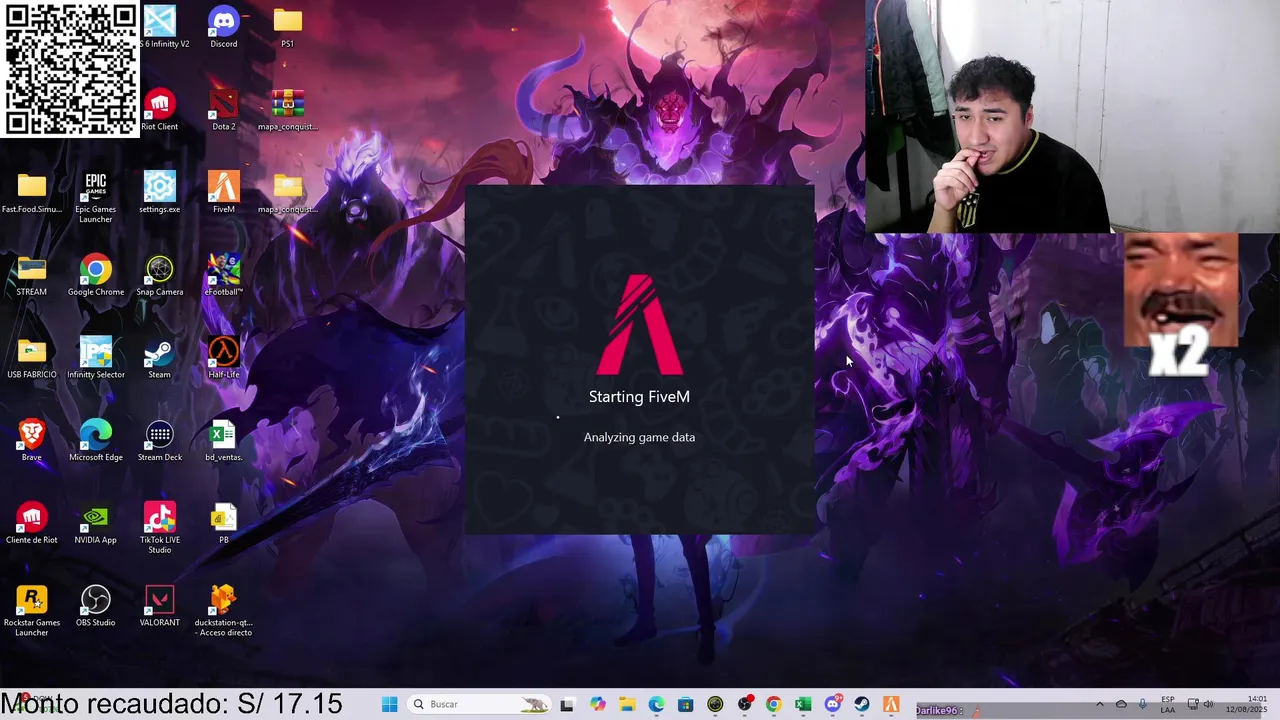Open Microsoft Store from the taskbar
1280x720 pixels.
pyautogui.click(x=685, y=704)
